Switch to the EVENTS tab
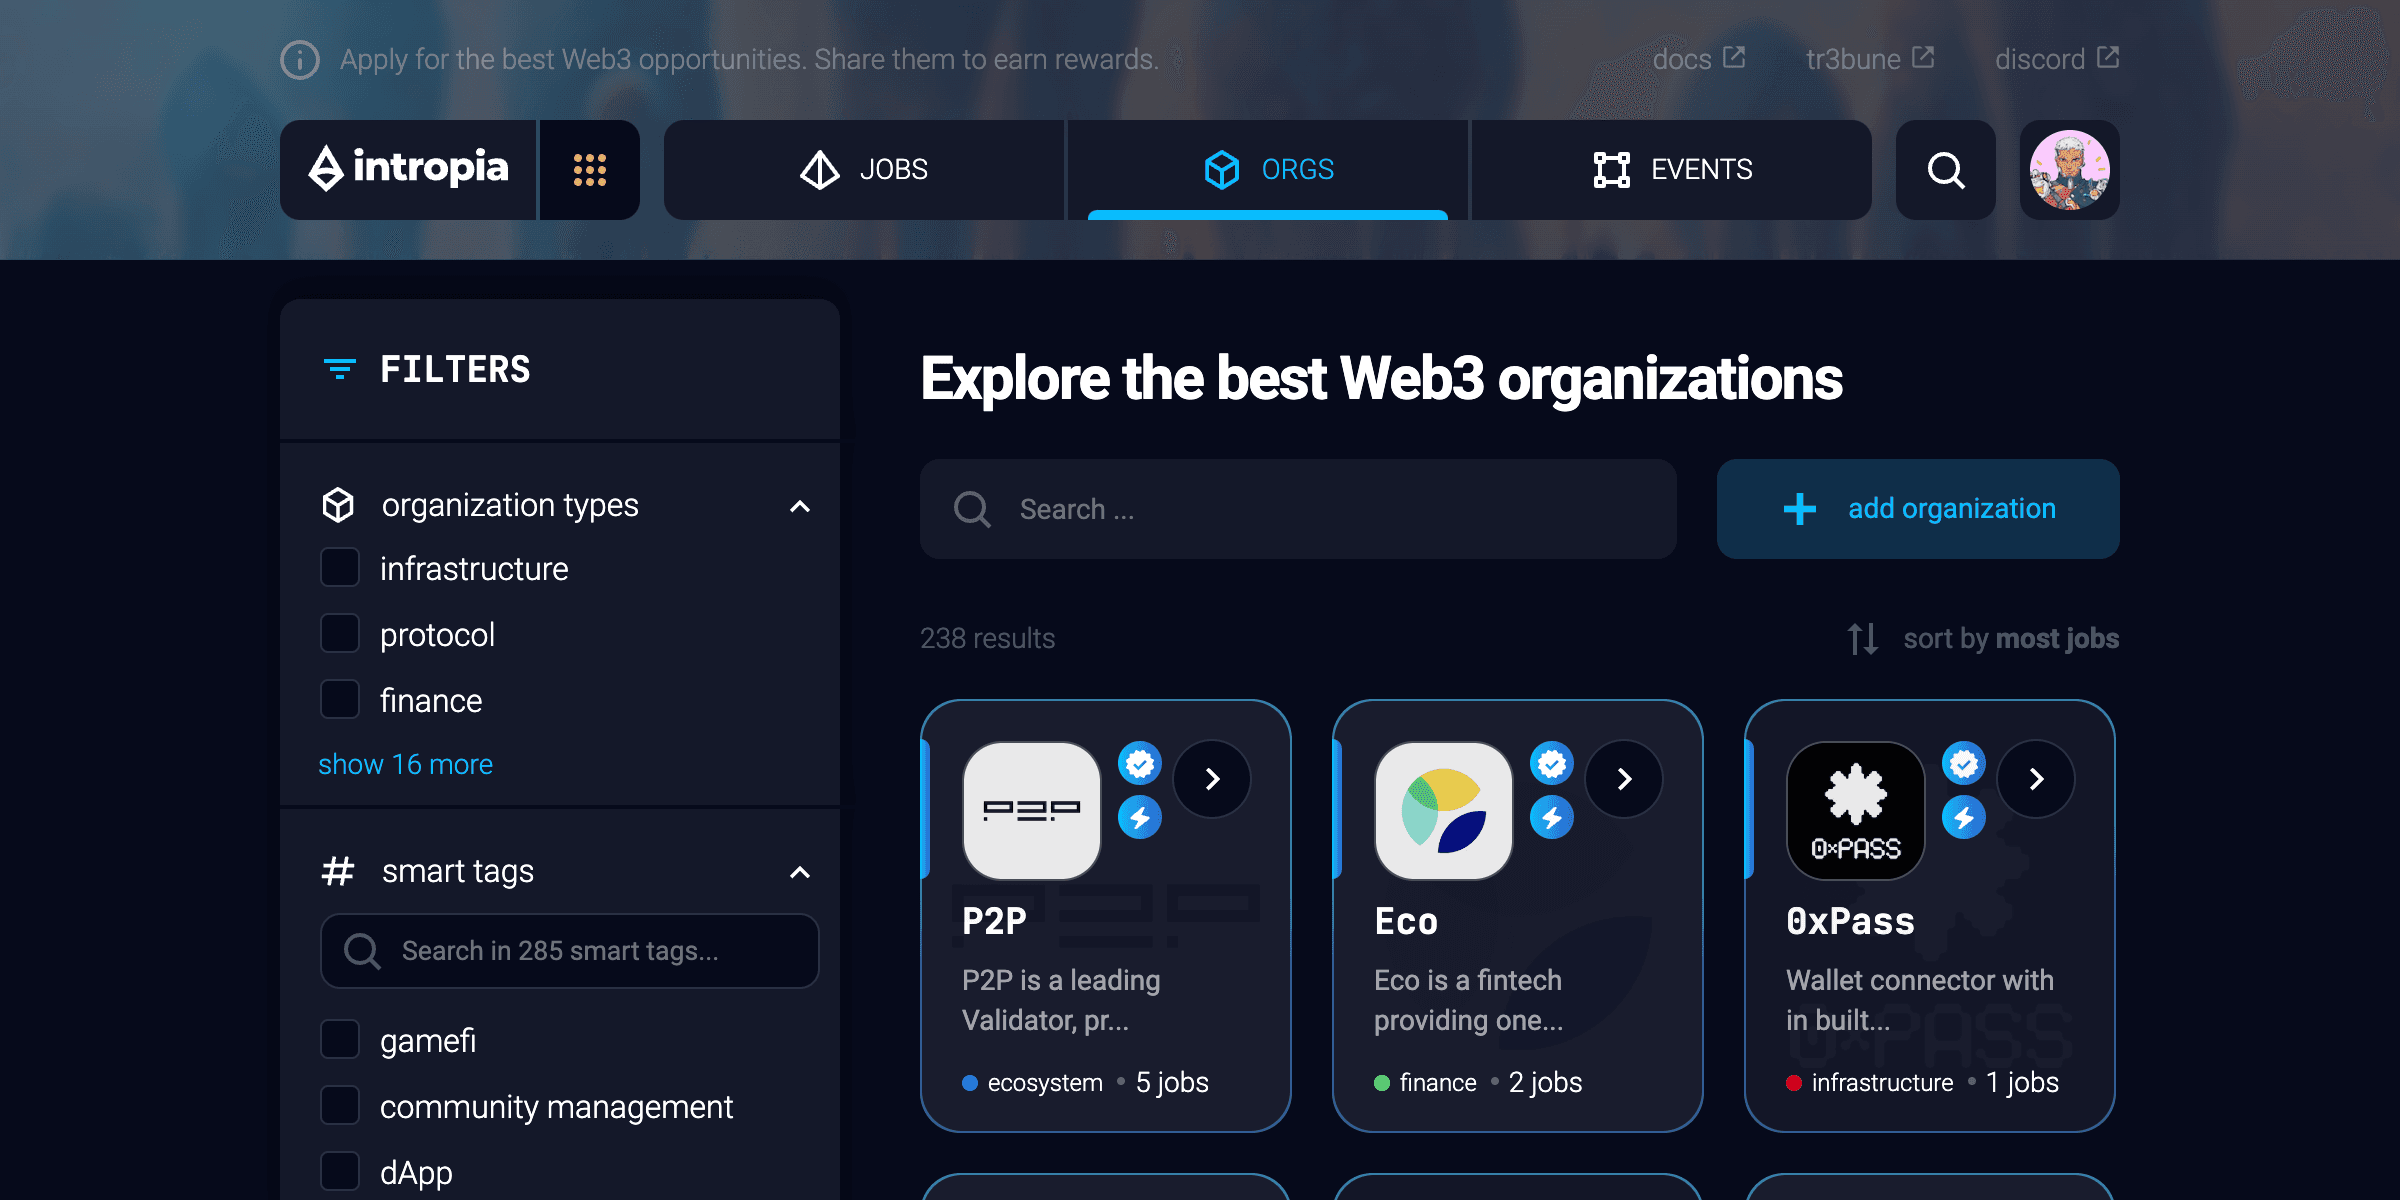This screenshot has height=1200, width=2400. pos(1672,170)
